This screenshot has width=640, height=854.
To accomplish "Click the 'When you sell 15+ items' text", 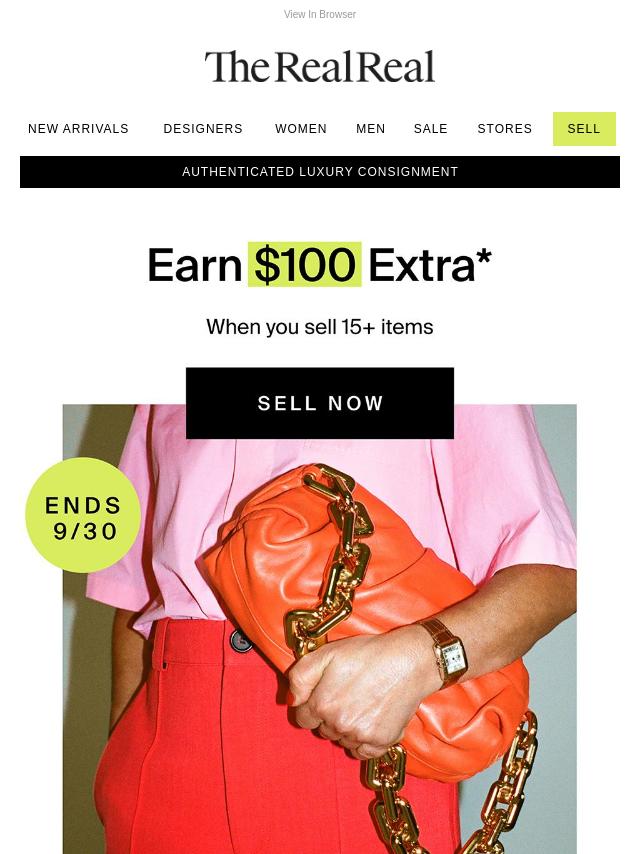I will [320, 327].
